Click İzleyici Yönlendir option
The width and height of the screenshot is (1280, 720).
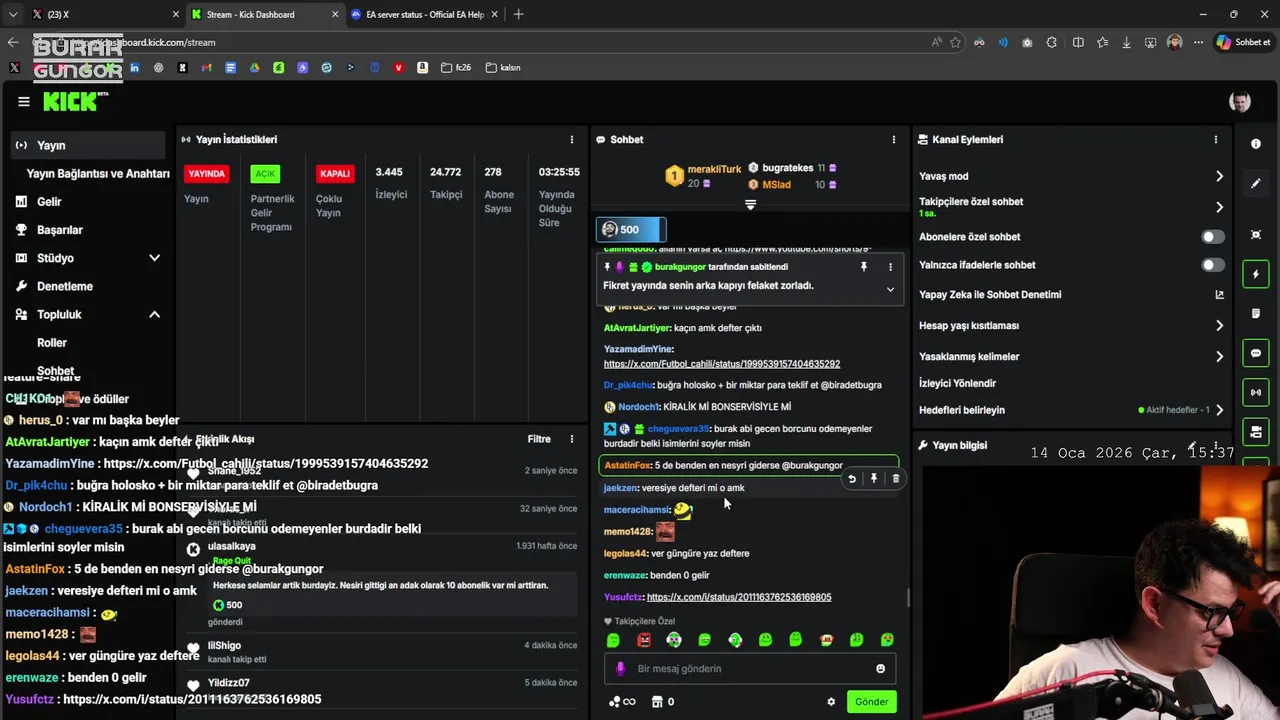pyautogui.click(x=958, y=384)
